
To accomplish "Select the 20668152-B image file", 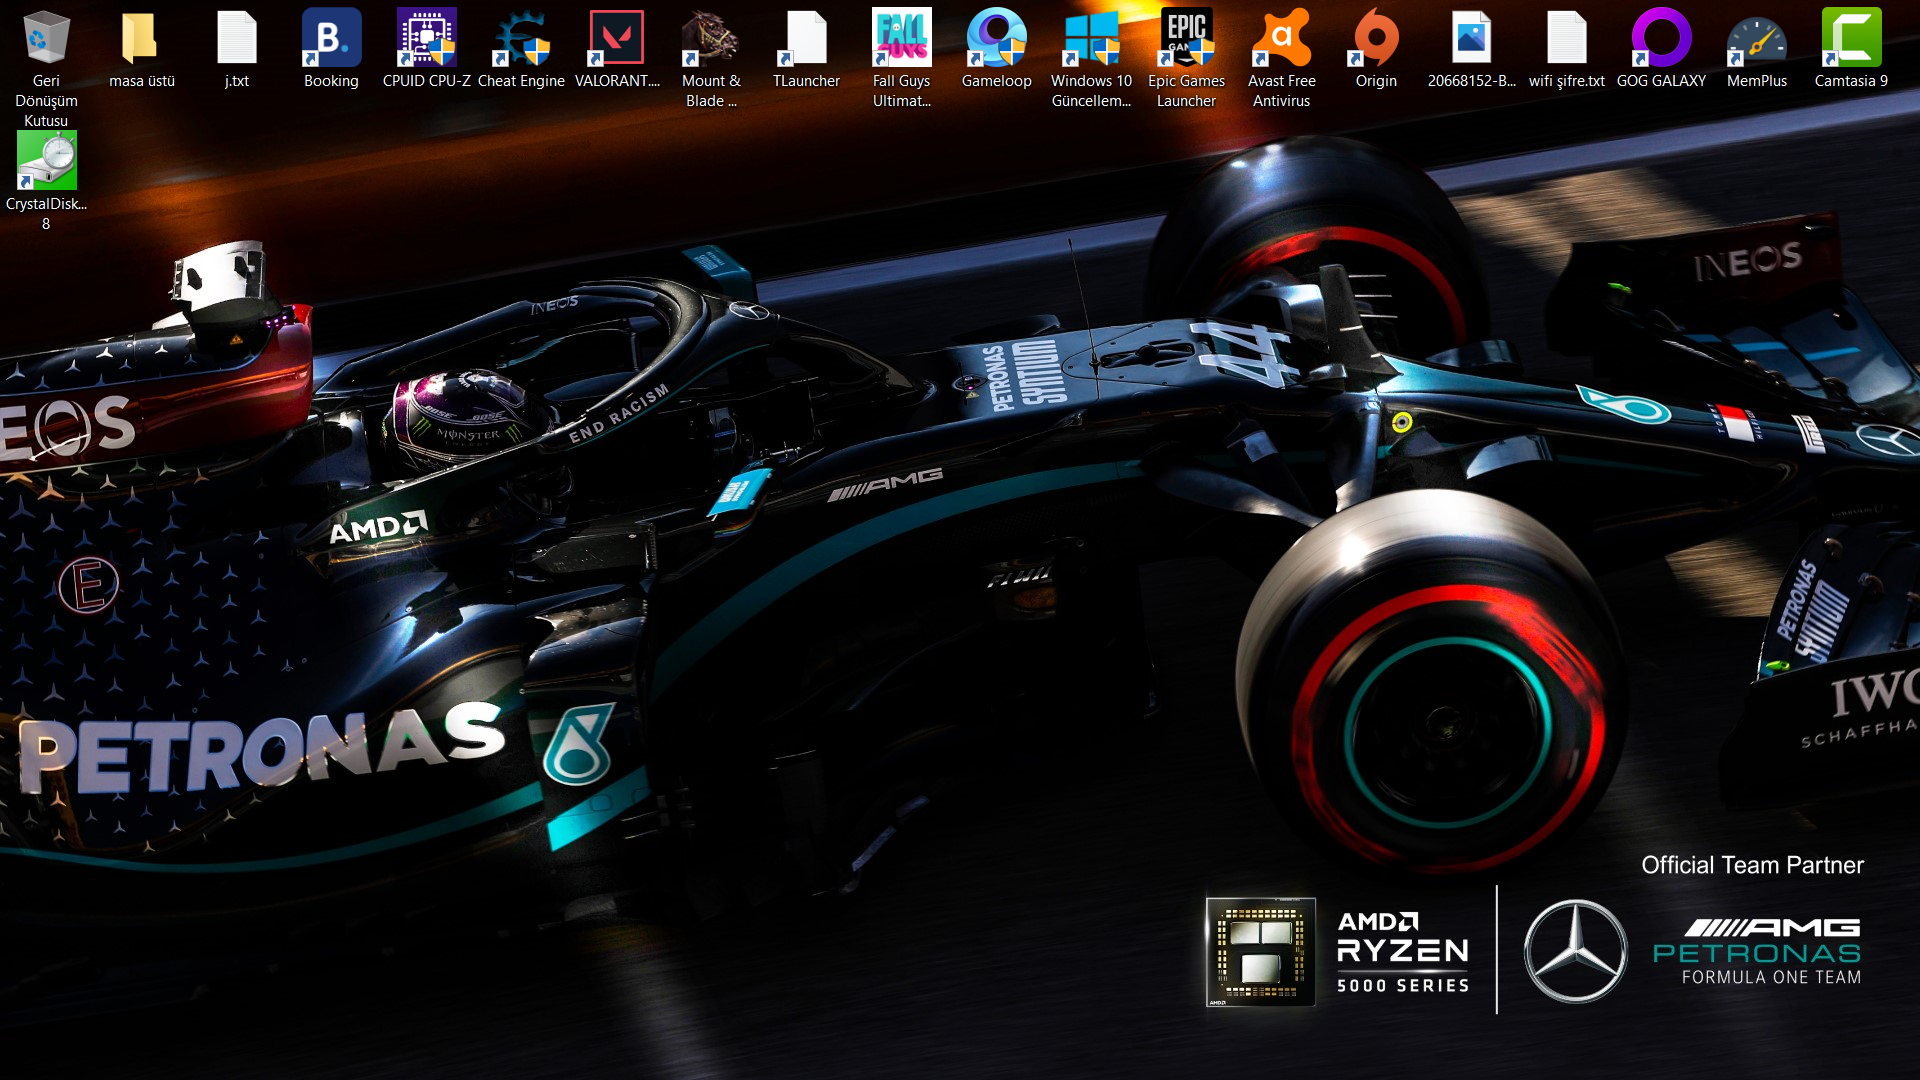I will click(x=1471, y=48).
